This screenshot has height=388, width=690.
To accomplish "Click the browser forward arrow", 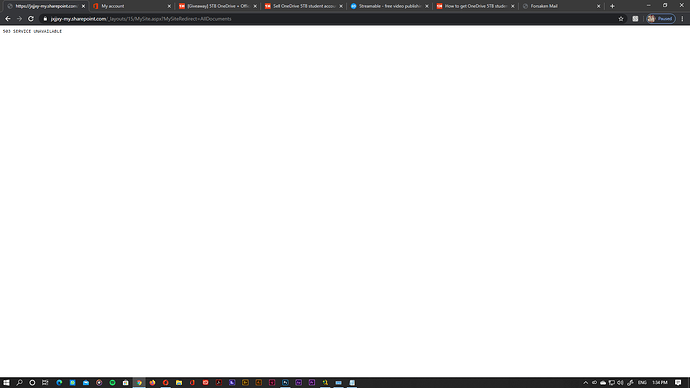I will (19, 19).
